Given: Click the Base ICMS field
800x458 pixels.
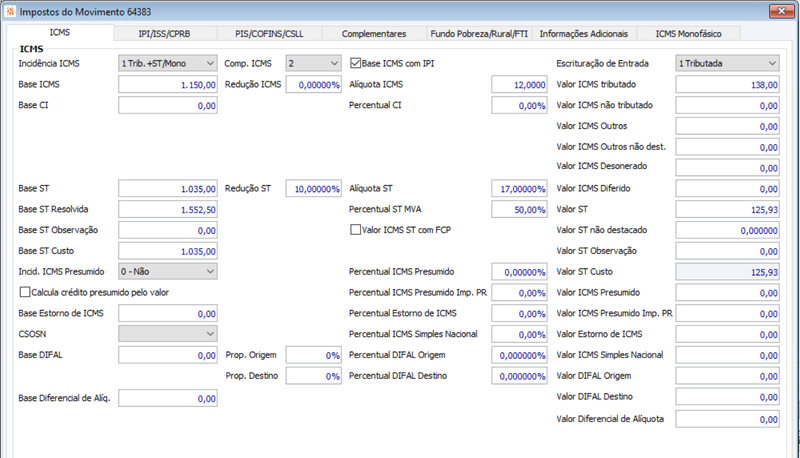Looking at the screenshot, I should pyautogui.click(x=168, y=85).
